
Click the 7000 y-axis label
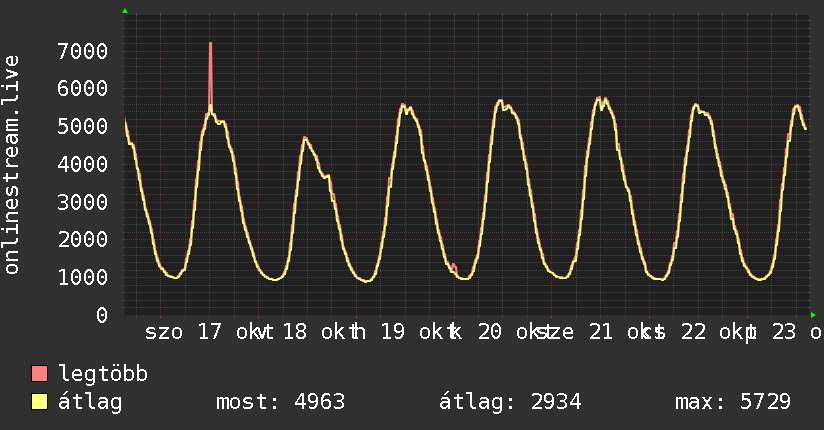(x=83, y=52)
